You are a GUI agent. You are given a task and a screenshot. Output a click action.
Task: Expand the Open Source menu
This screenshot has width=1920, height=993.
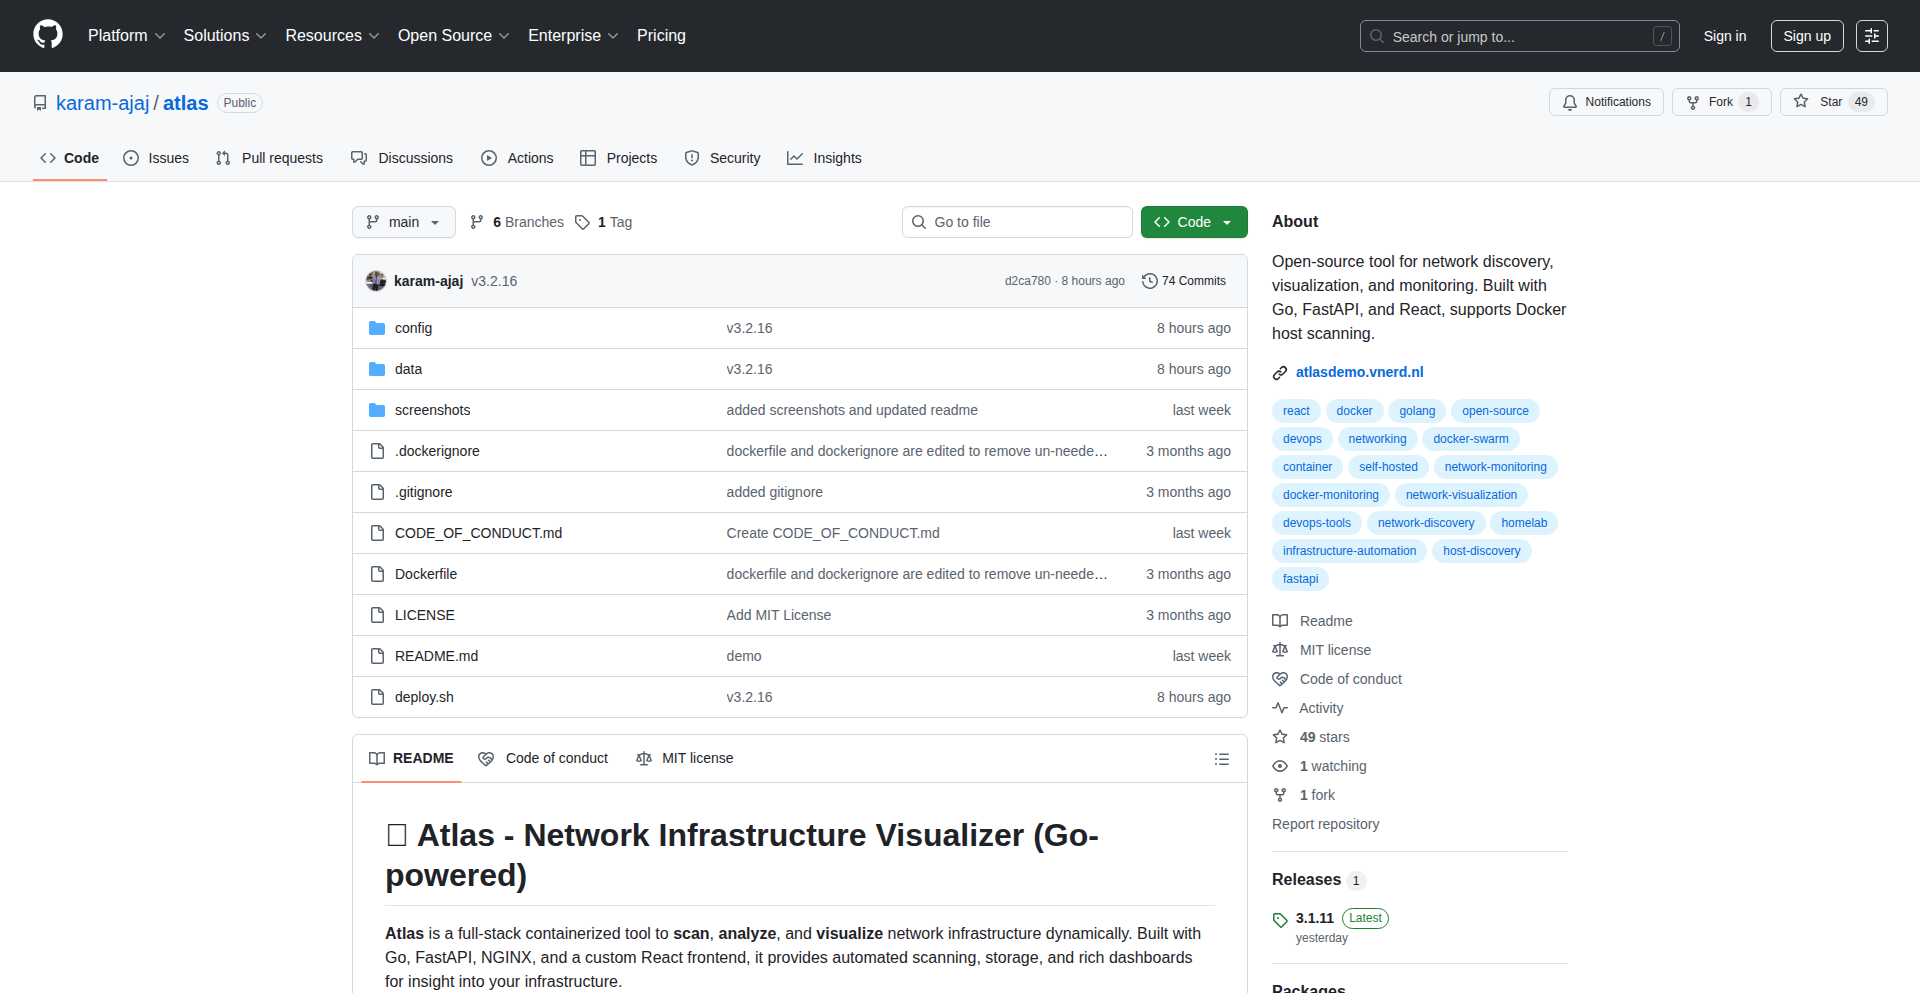pyautogui.click(x=454, y=35)
